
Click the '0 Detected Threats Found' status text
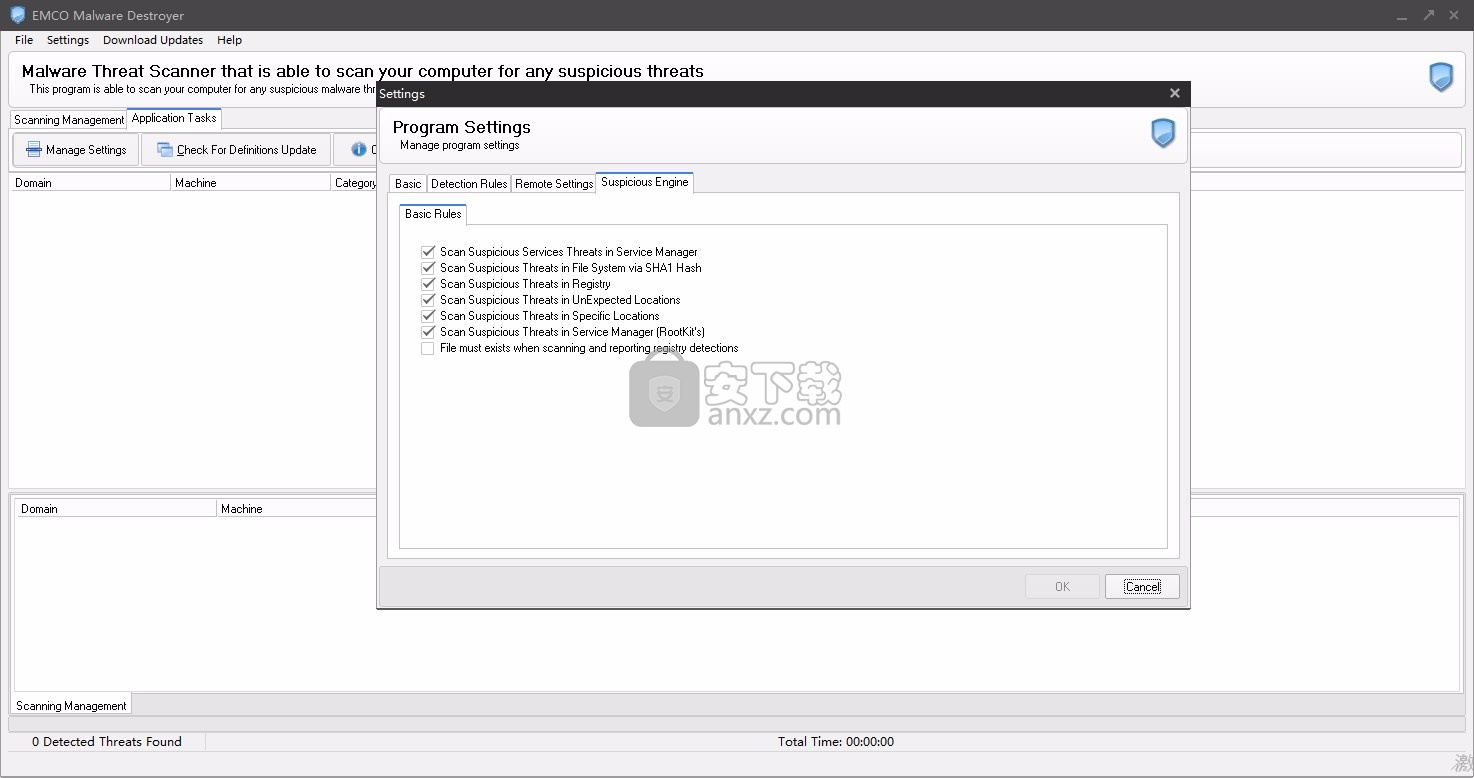pos(107,742)
